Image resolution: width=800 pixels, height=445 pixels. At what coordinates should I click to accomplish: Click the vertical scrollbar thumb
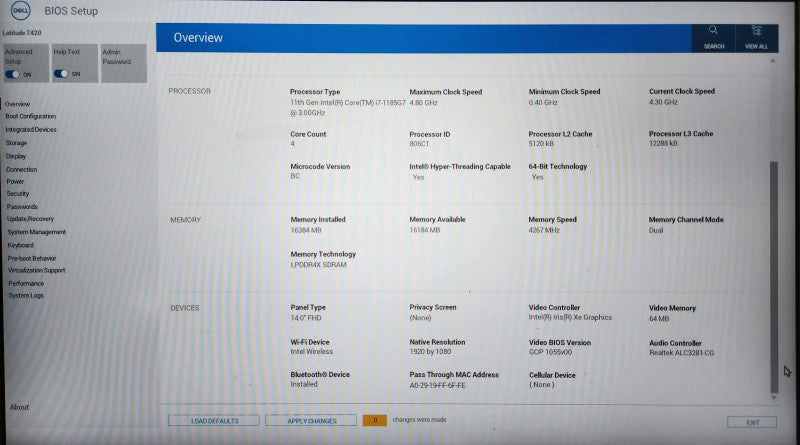coord(773,277)
